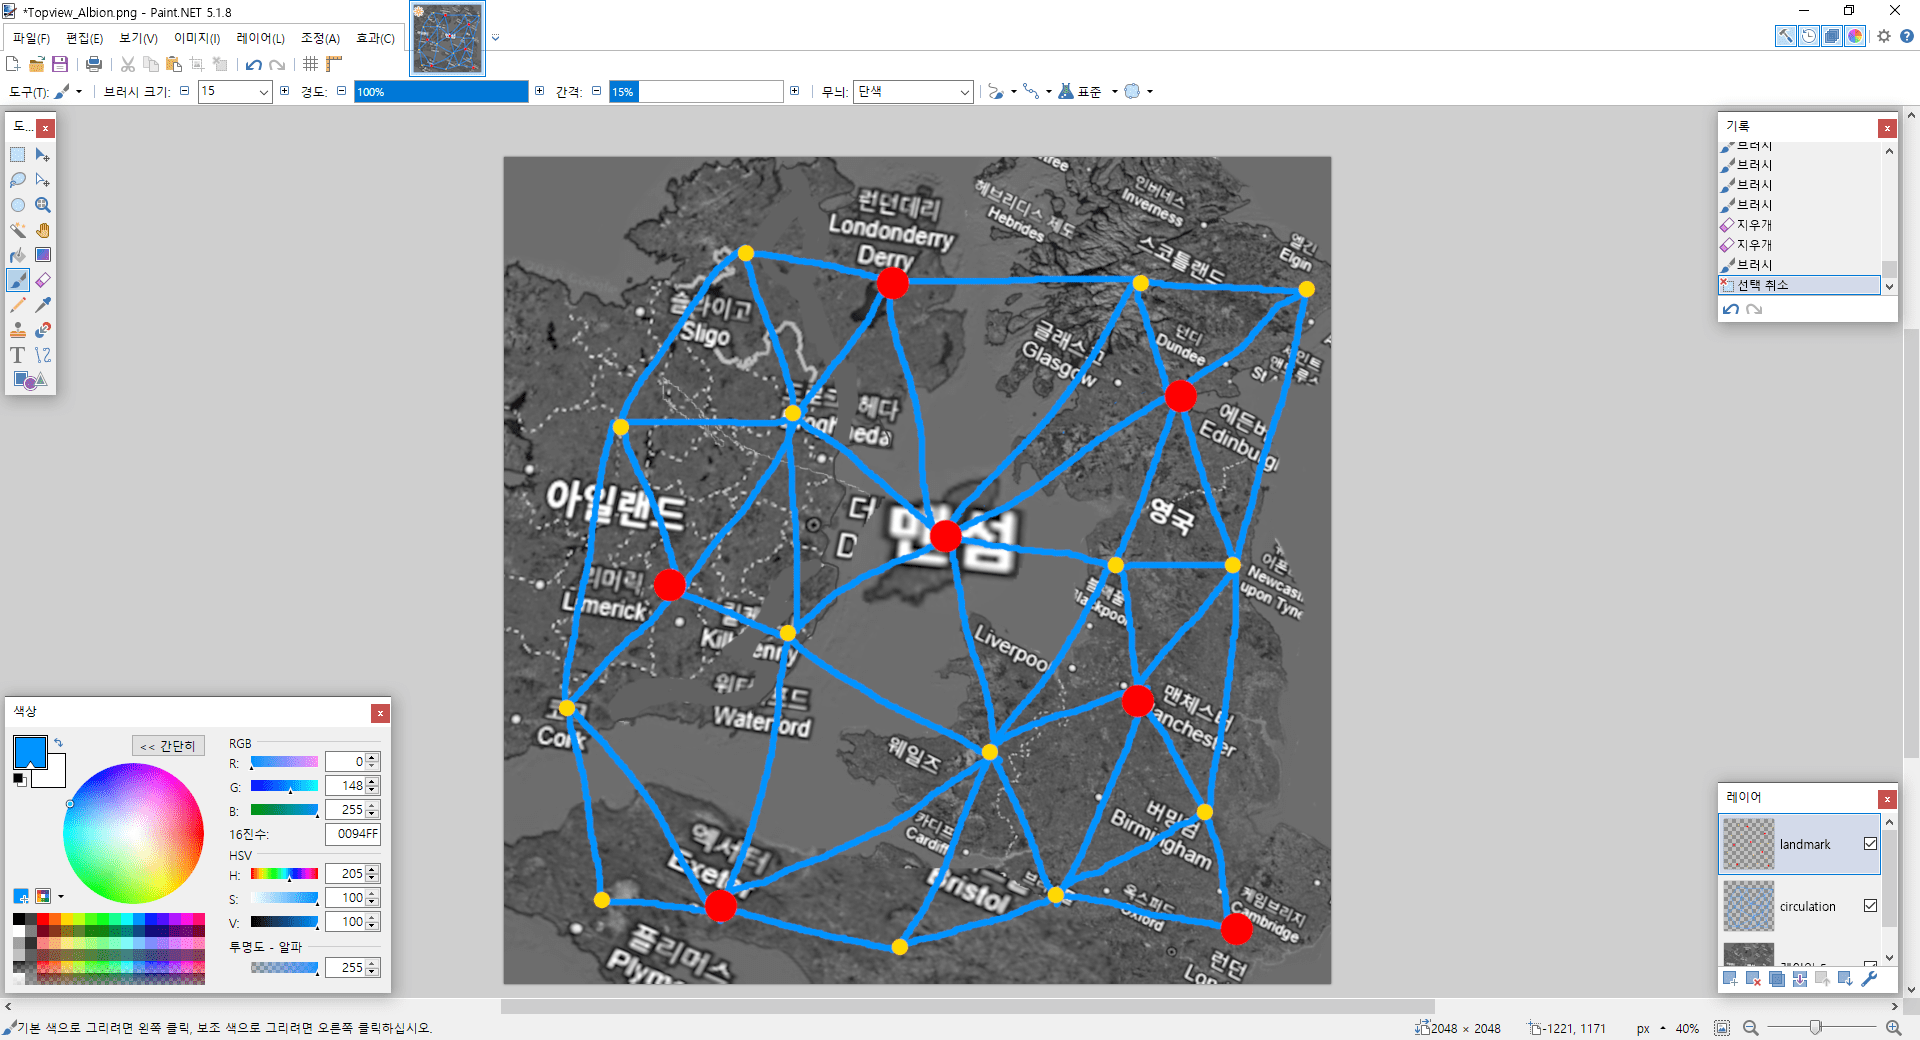The height and width of the screenshot is (1040, 1920).
Task: Choose the Eraser tool in toolbox
Action: (x=43, y=280)
